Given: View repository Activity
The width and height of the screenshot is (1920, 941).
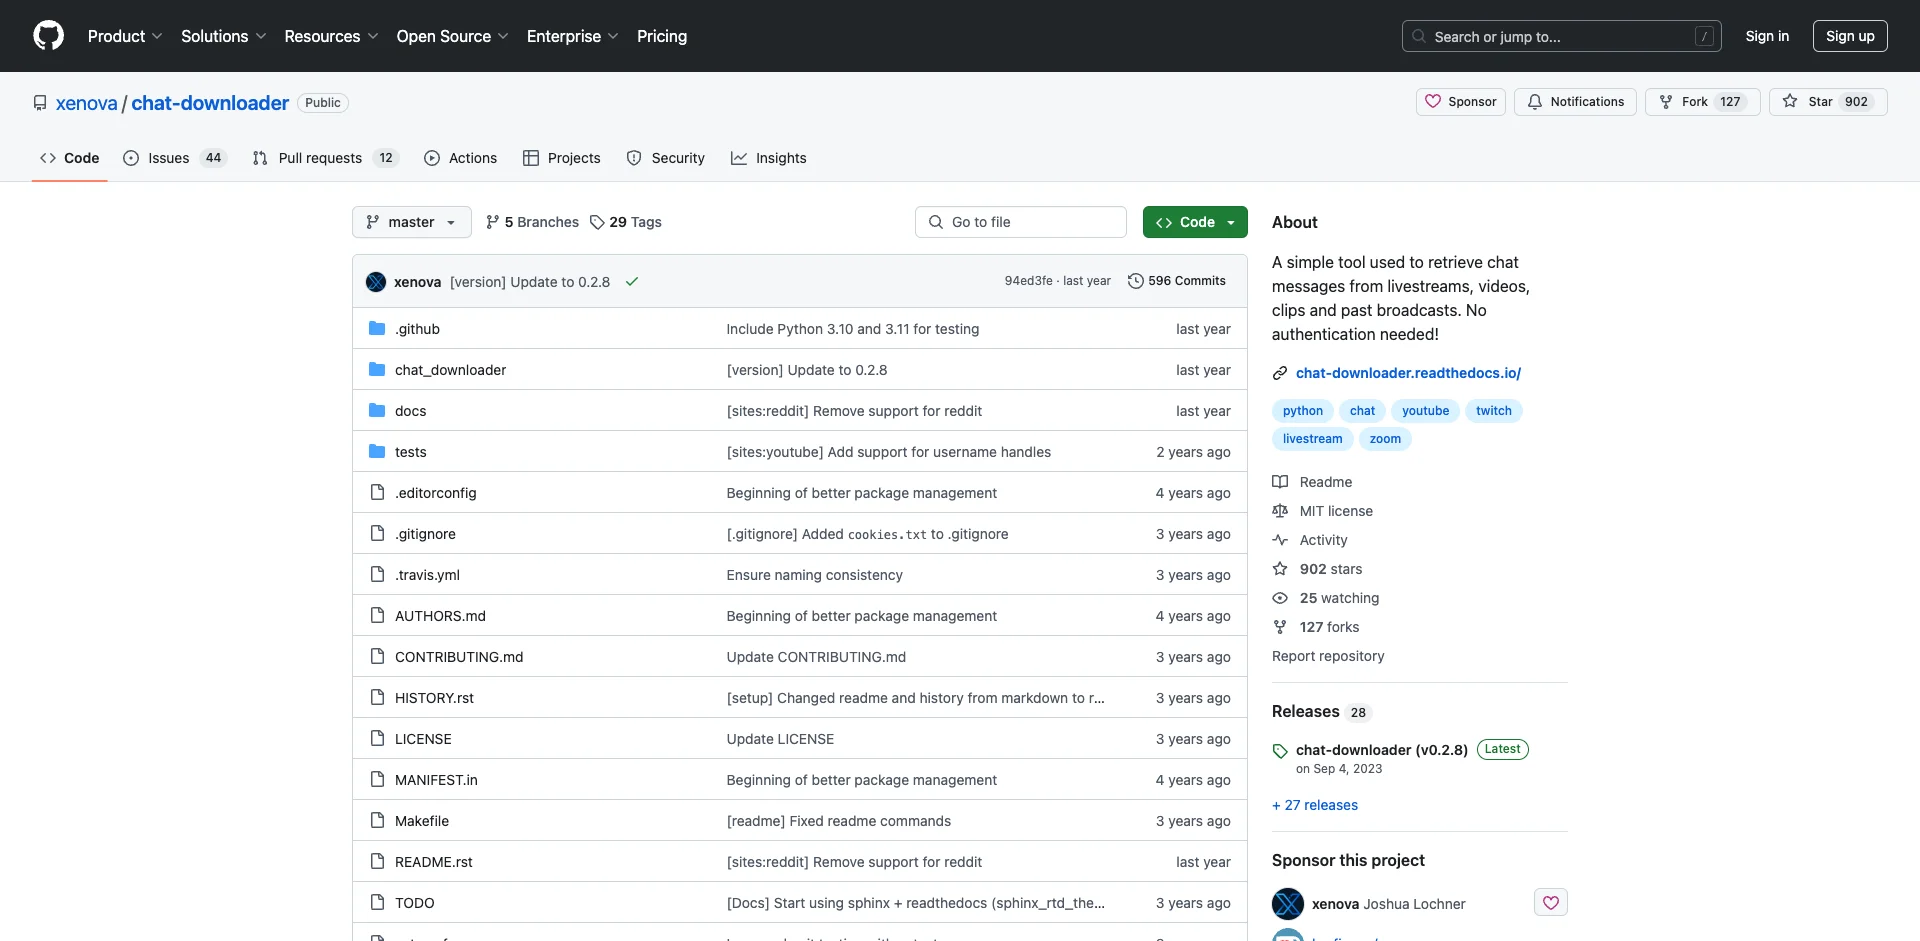Looking at the screenshot, I should click(x=1310, y=540).
